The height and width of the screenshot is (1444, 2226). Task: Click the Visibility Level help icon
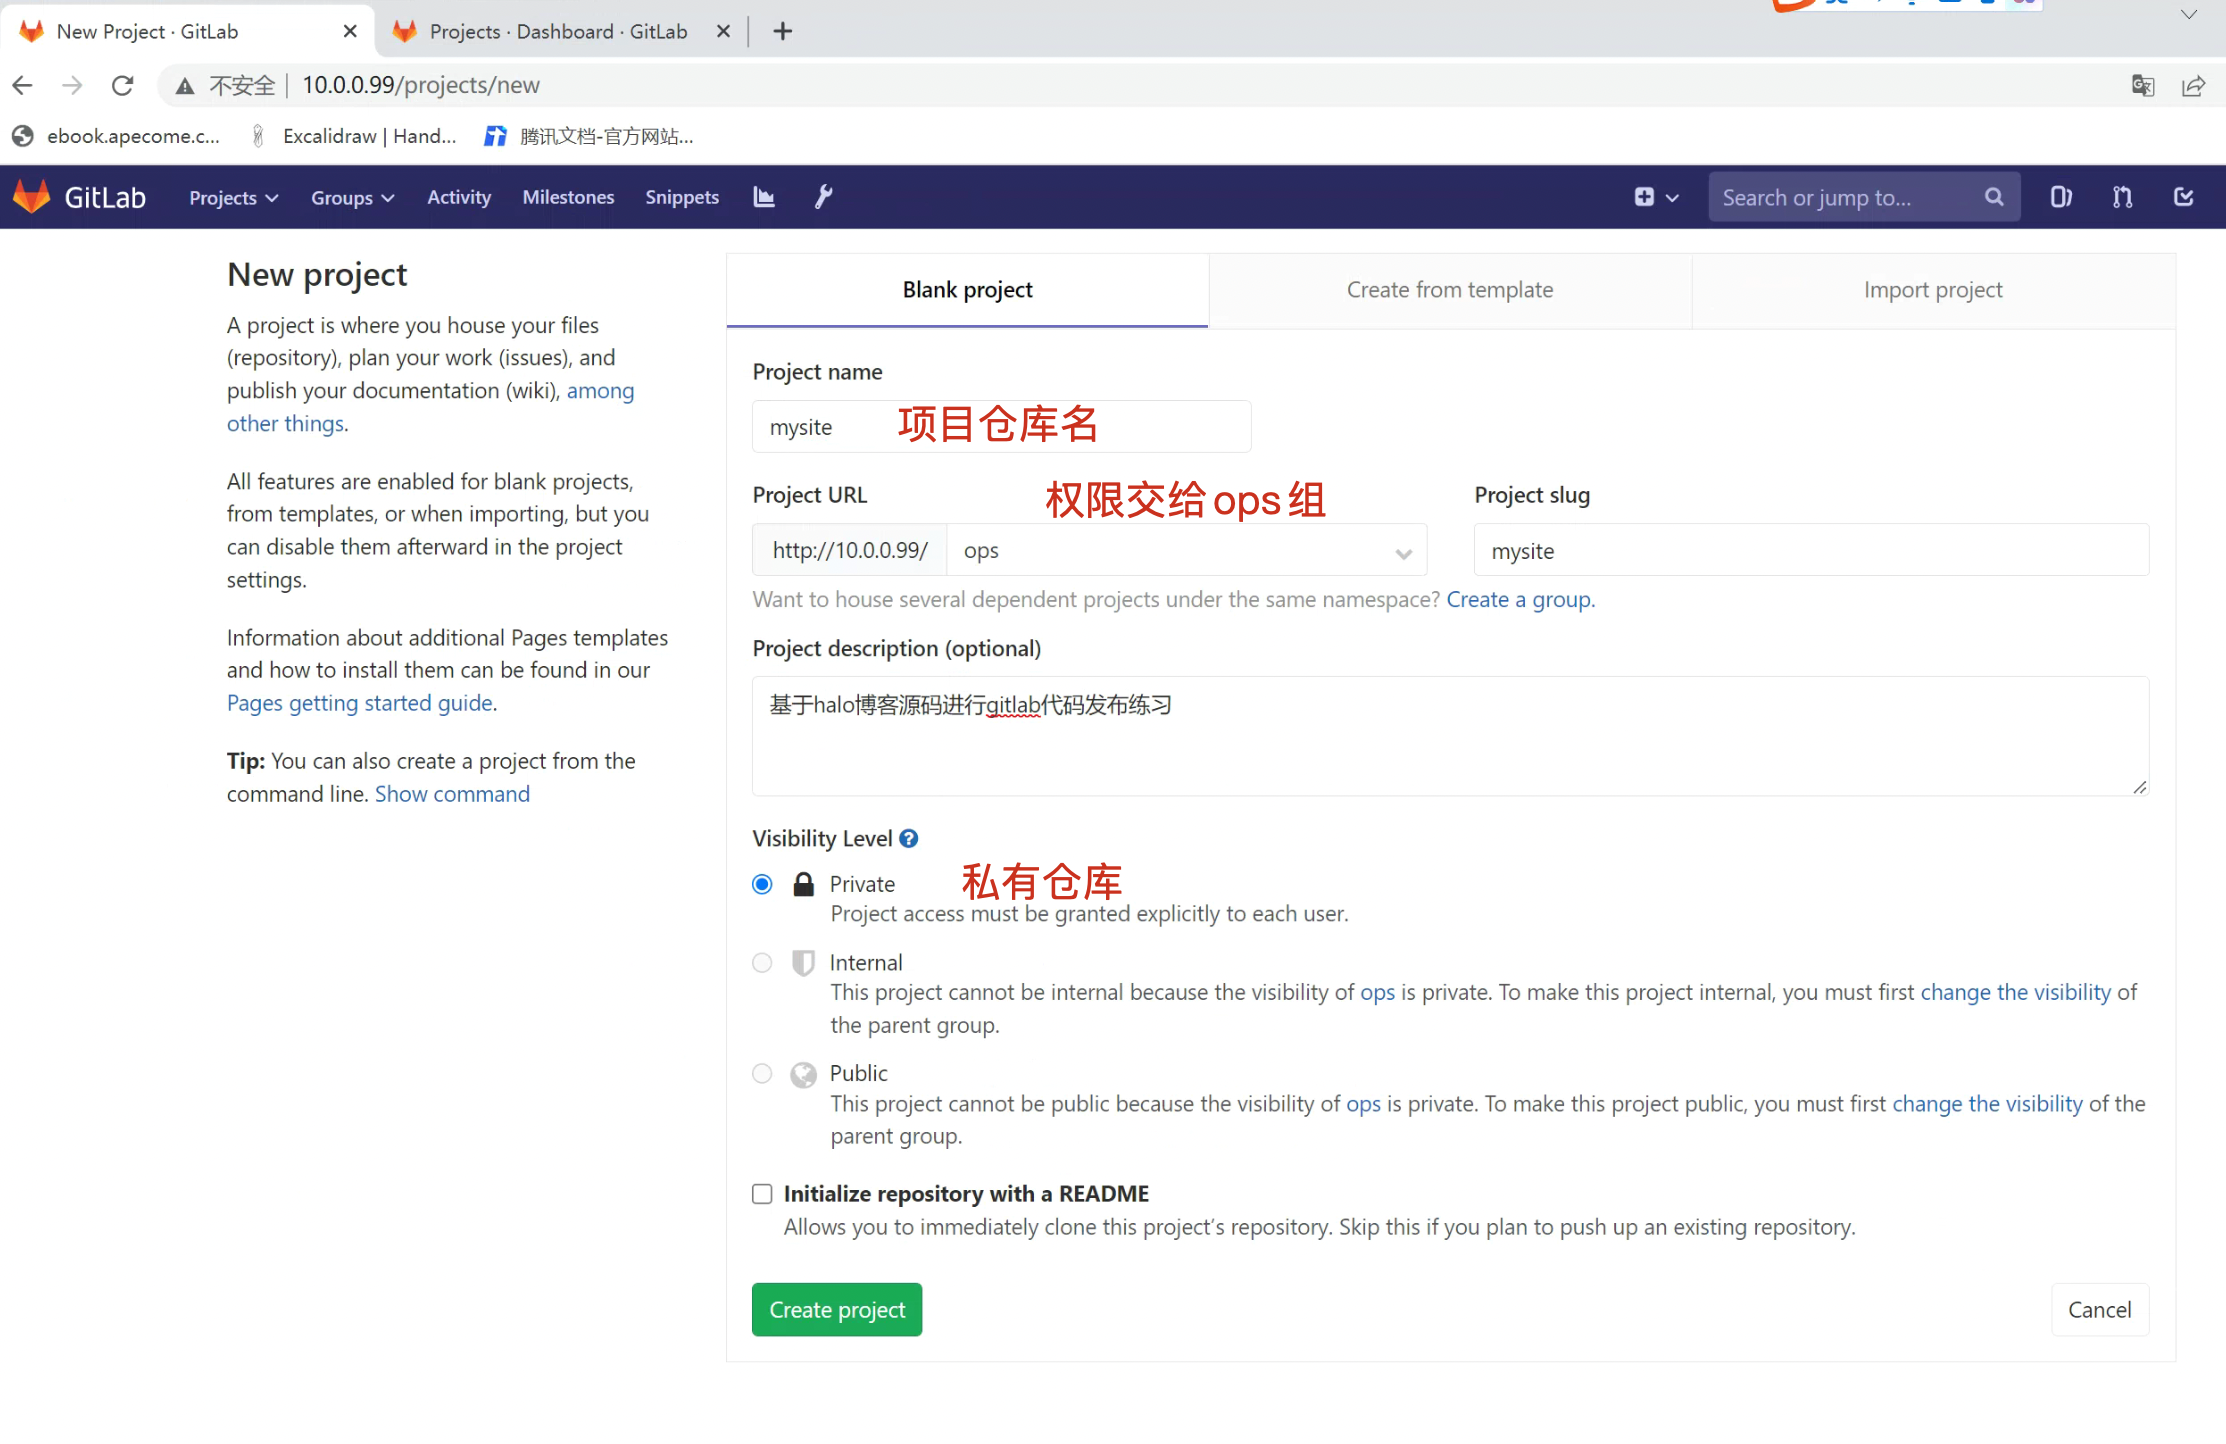908,838
